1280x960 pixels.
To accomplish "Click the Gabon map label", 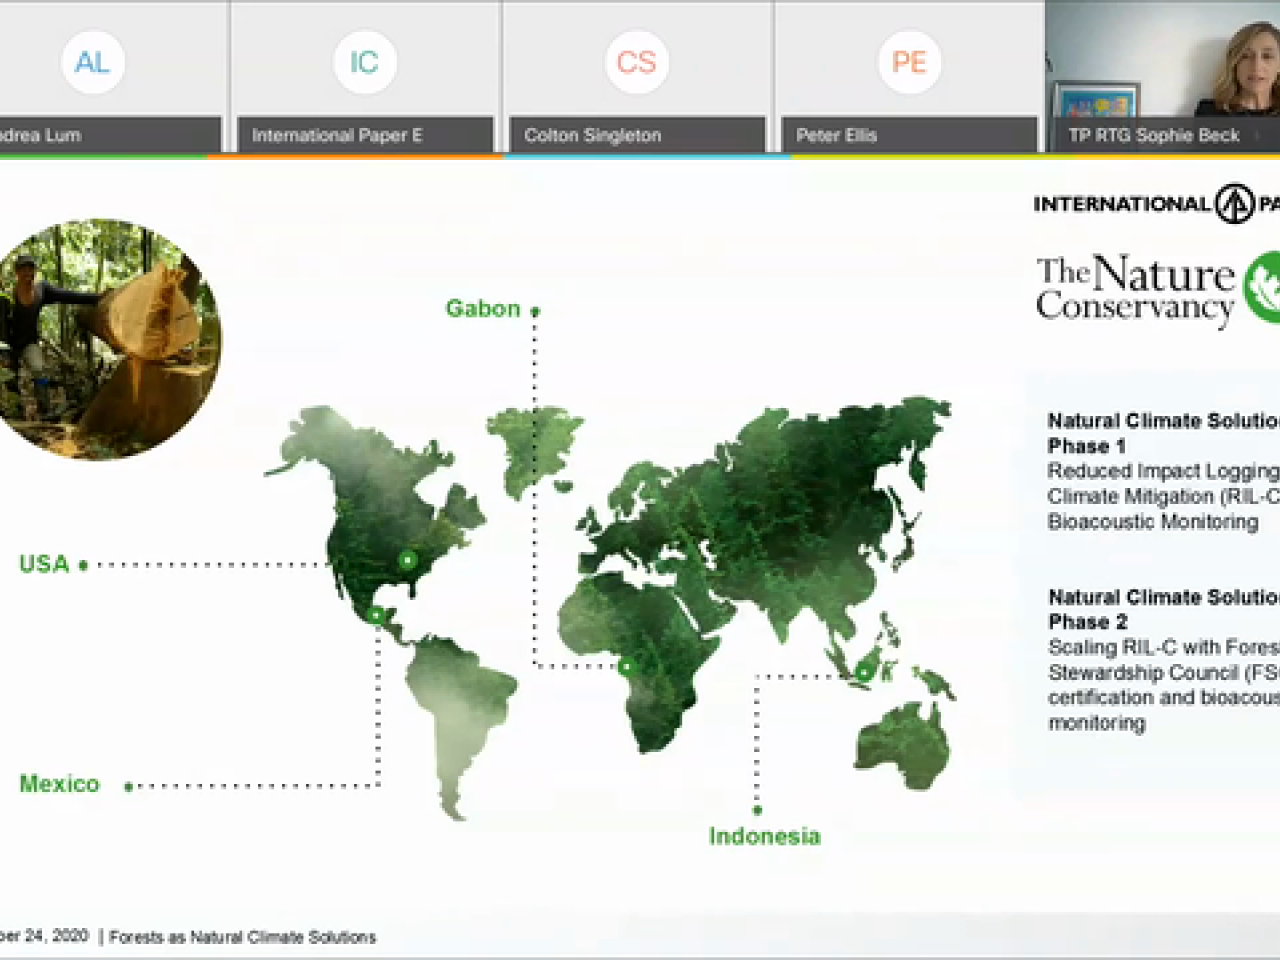I will click(482, 308).
